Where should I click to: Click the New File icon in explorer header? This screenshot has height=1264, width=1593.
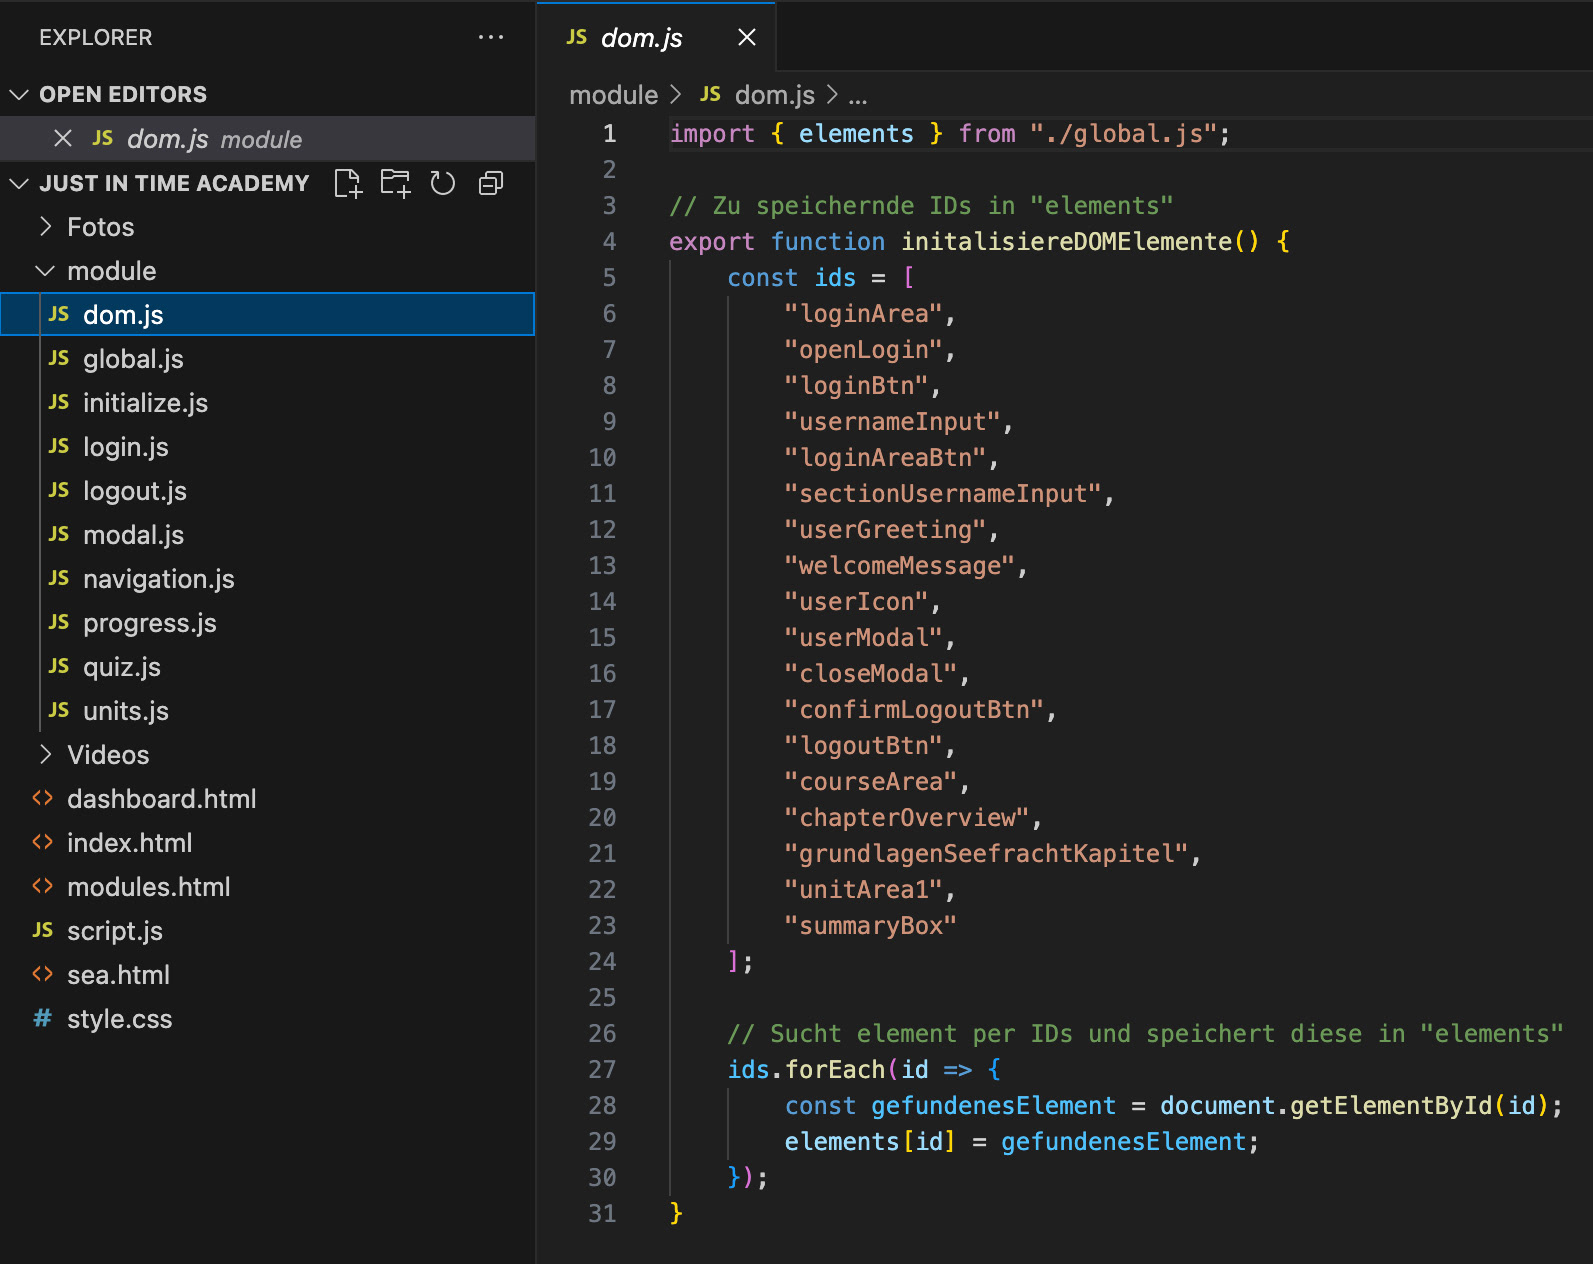click(348, 183)
